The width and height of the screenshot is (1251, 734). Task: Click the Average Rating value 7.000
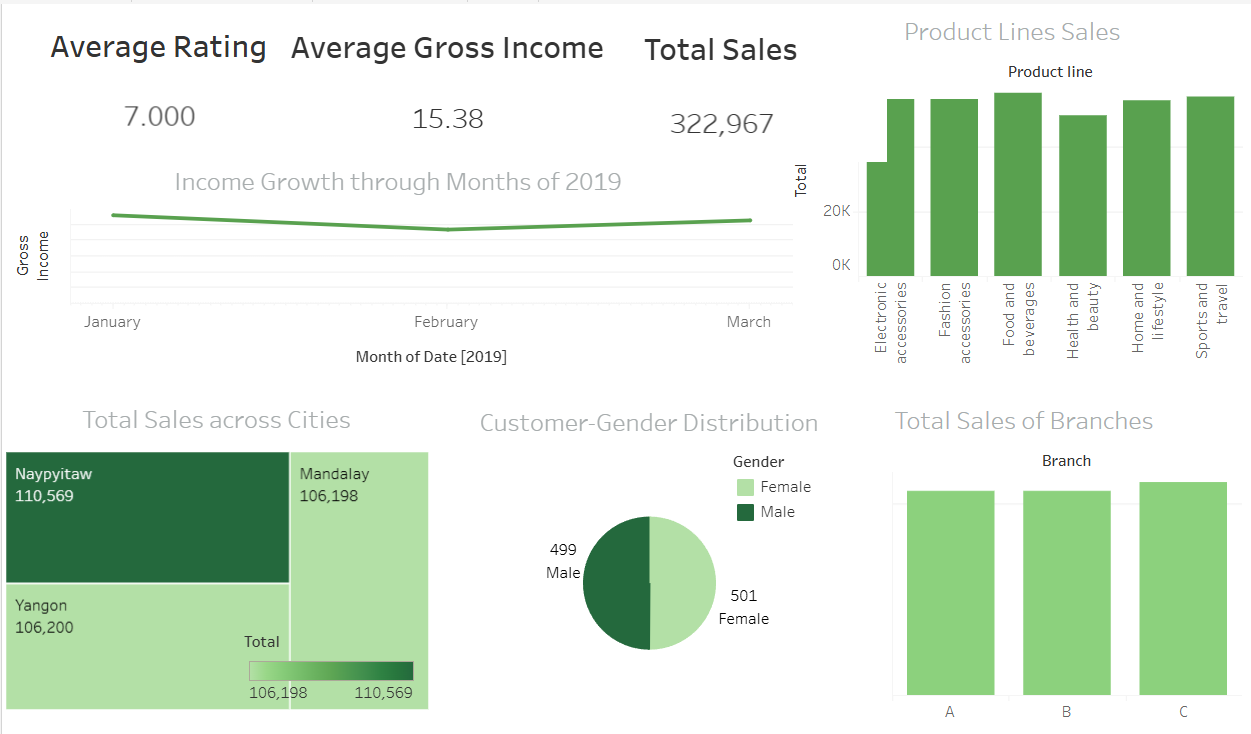[158, 116]
